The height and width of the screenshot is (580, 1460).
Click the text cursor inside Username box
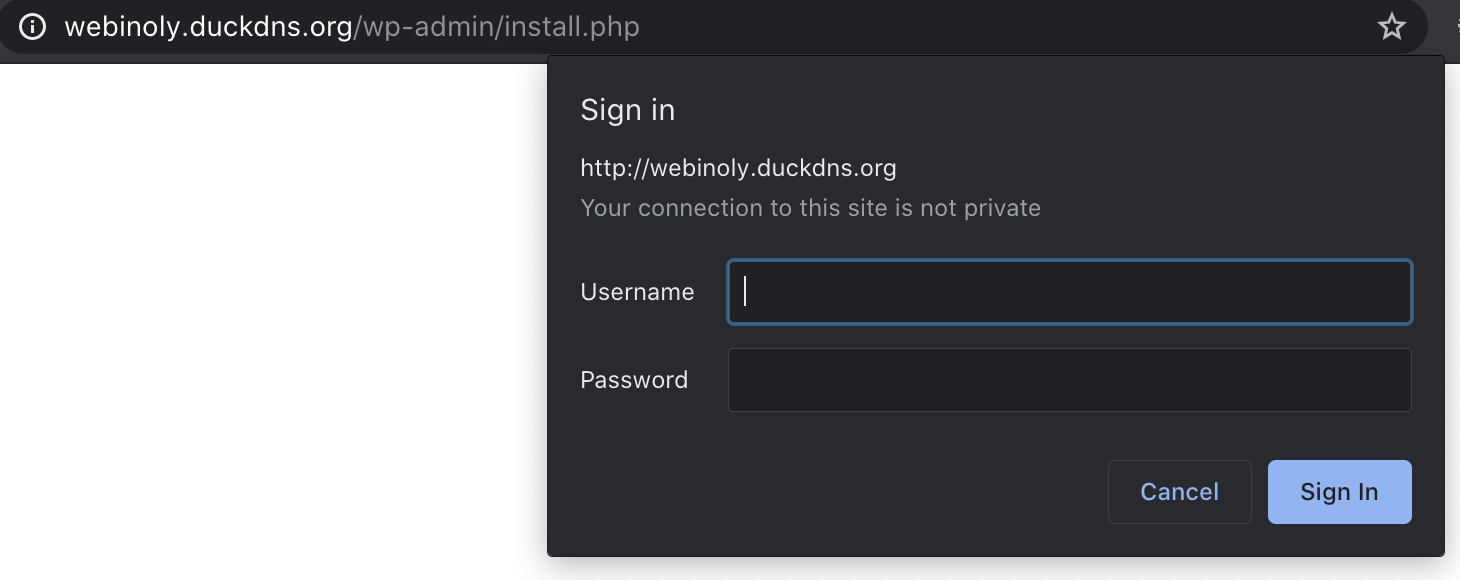(745, 292)
